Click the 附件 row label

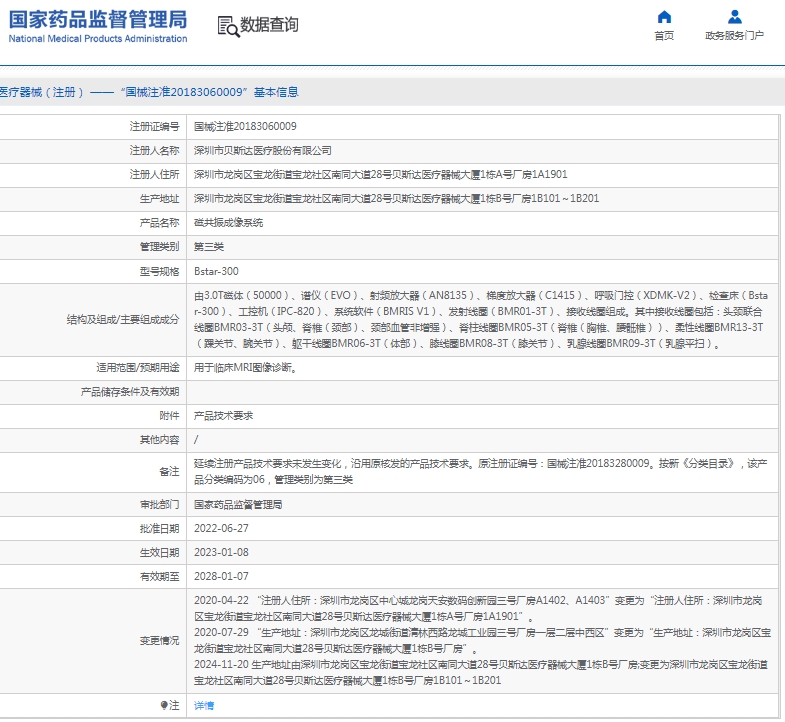[x=169, y=416]
